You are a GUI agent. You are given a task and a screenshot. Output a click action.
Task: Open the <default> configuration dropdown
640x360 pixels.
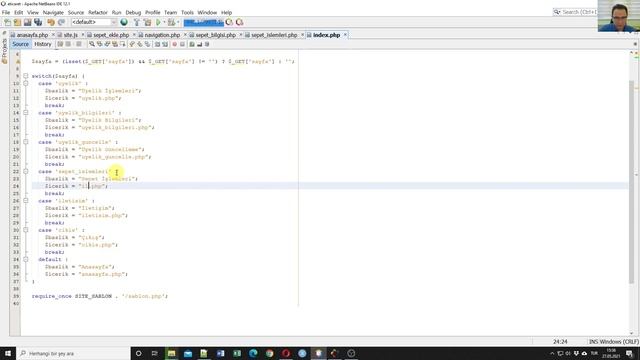click(x=94, y=22)
